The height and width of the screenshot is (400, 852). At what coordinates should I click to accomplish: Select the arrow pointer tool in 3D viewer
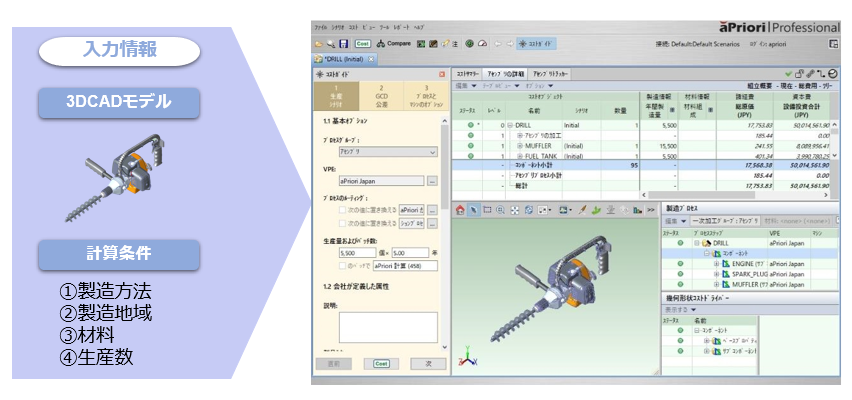[x=474, y=210]
